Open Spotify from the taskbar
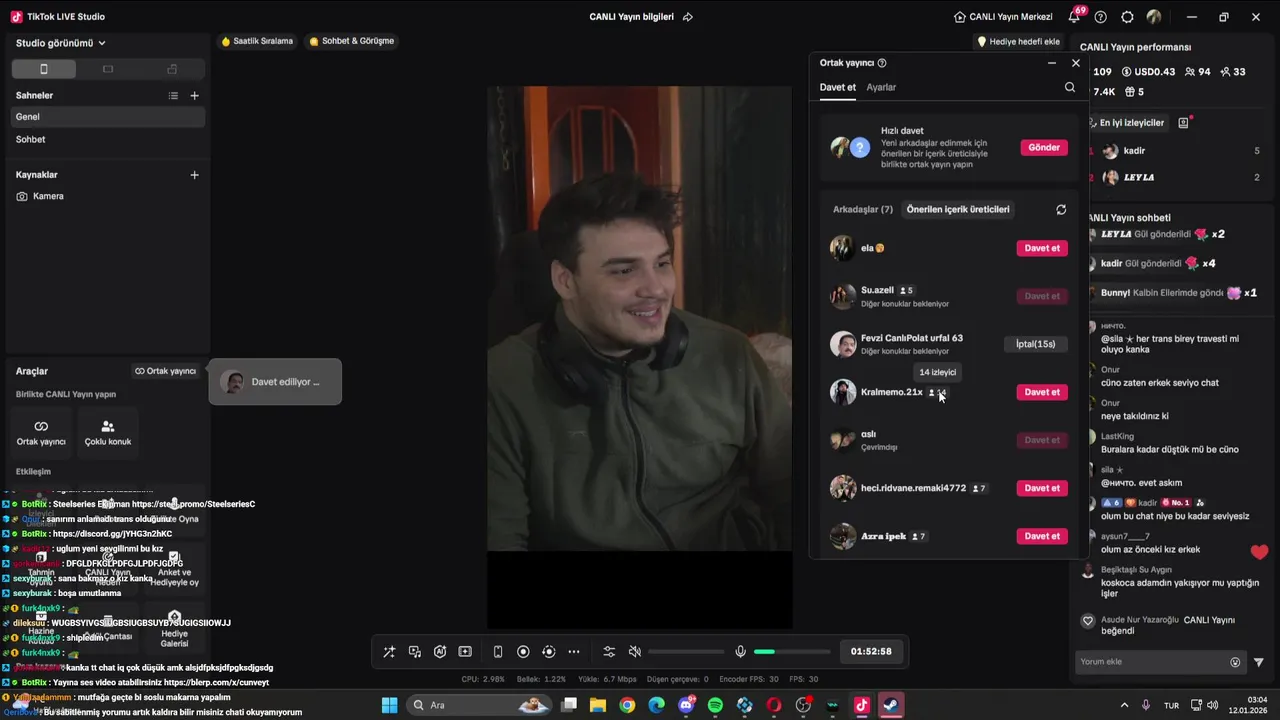The image size is (1280, 720). (x=715, y=705)
